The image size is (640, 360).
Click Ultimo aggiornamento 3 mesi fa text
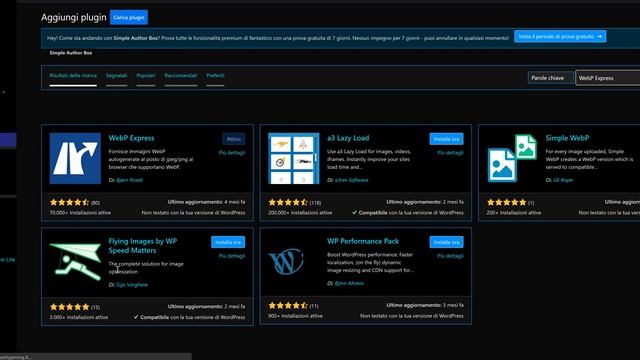[424, 305]
